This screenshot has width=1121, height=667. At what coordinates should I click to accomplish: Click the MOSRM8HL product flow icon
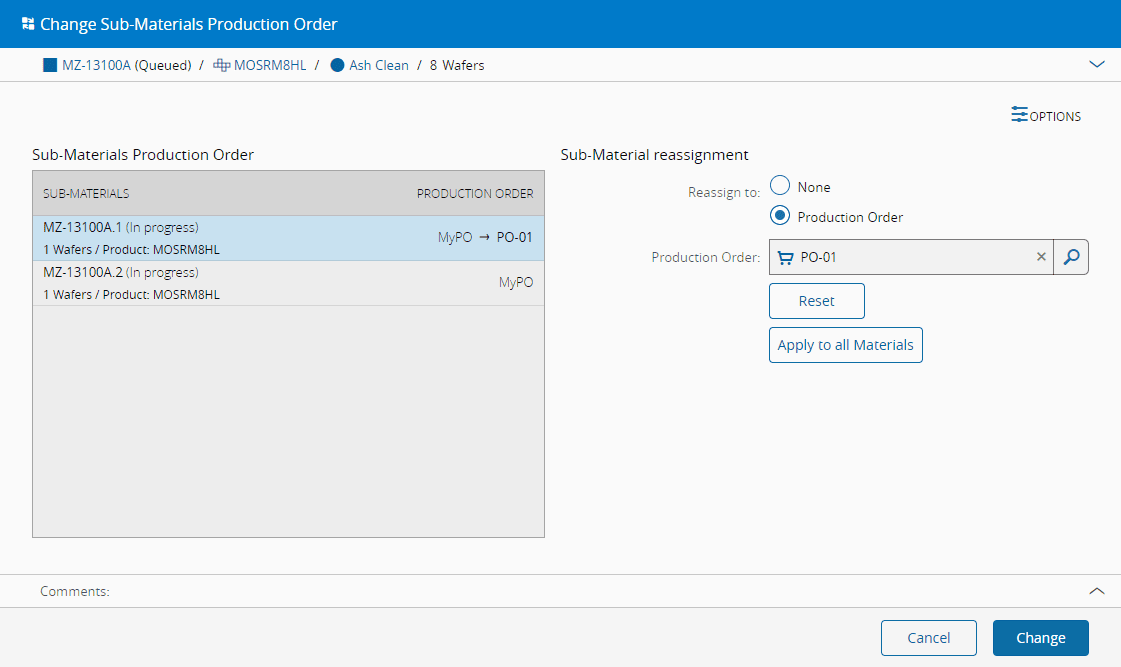[x=221, y=65]
